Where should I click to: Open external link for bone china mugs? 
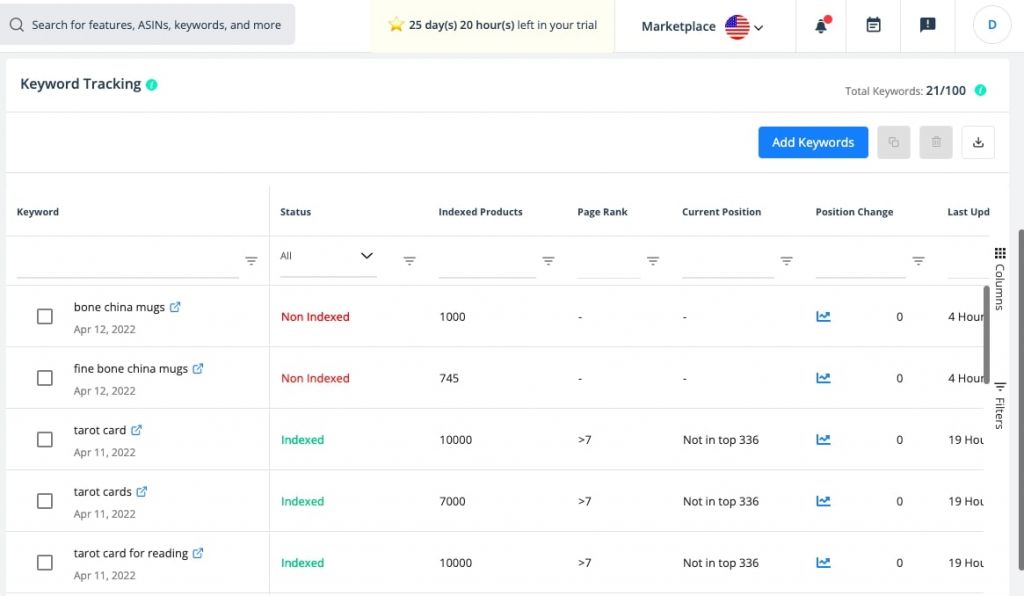175,307
